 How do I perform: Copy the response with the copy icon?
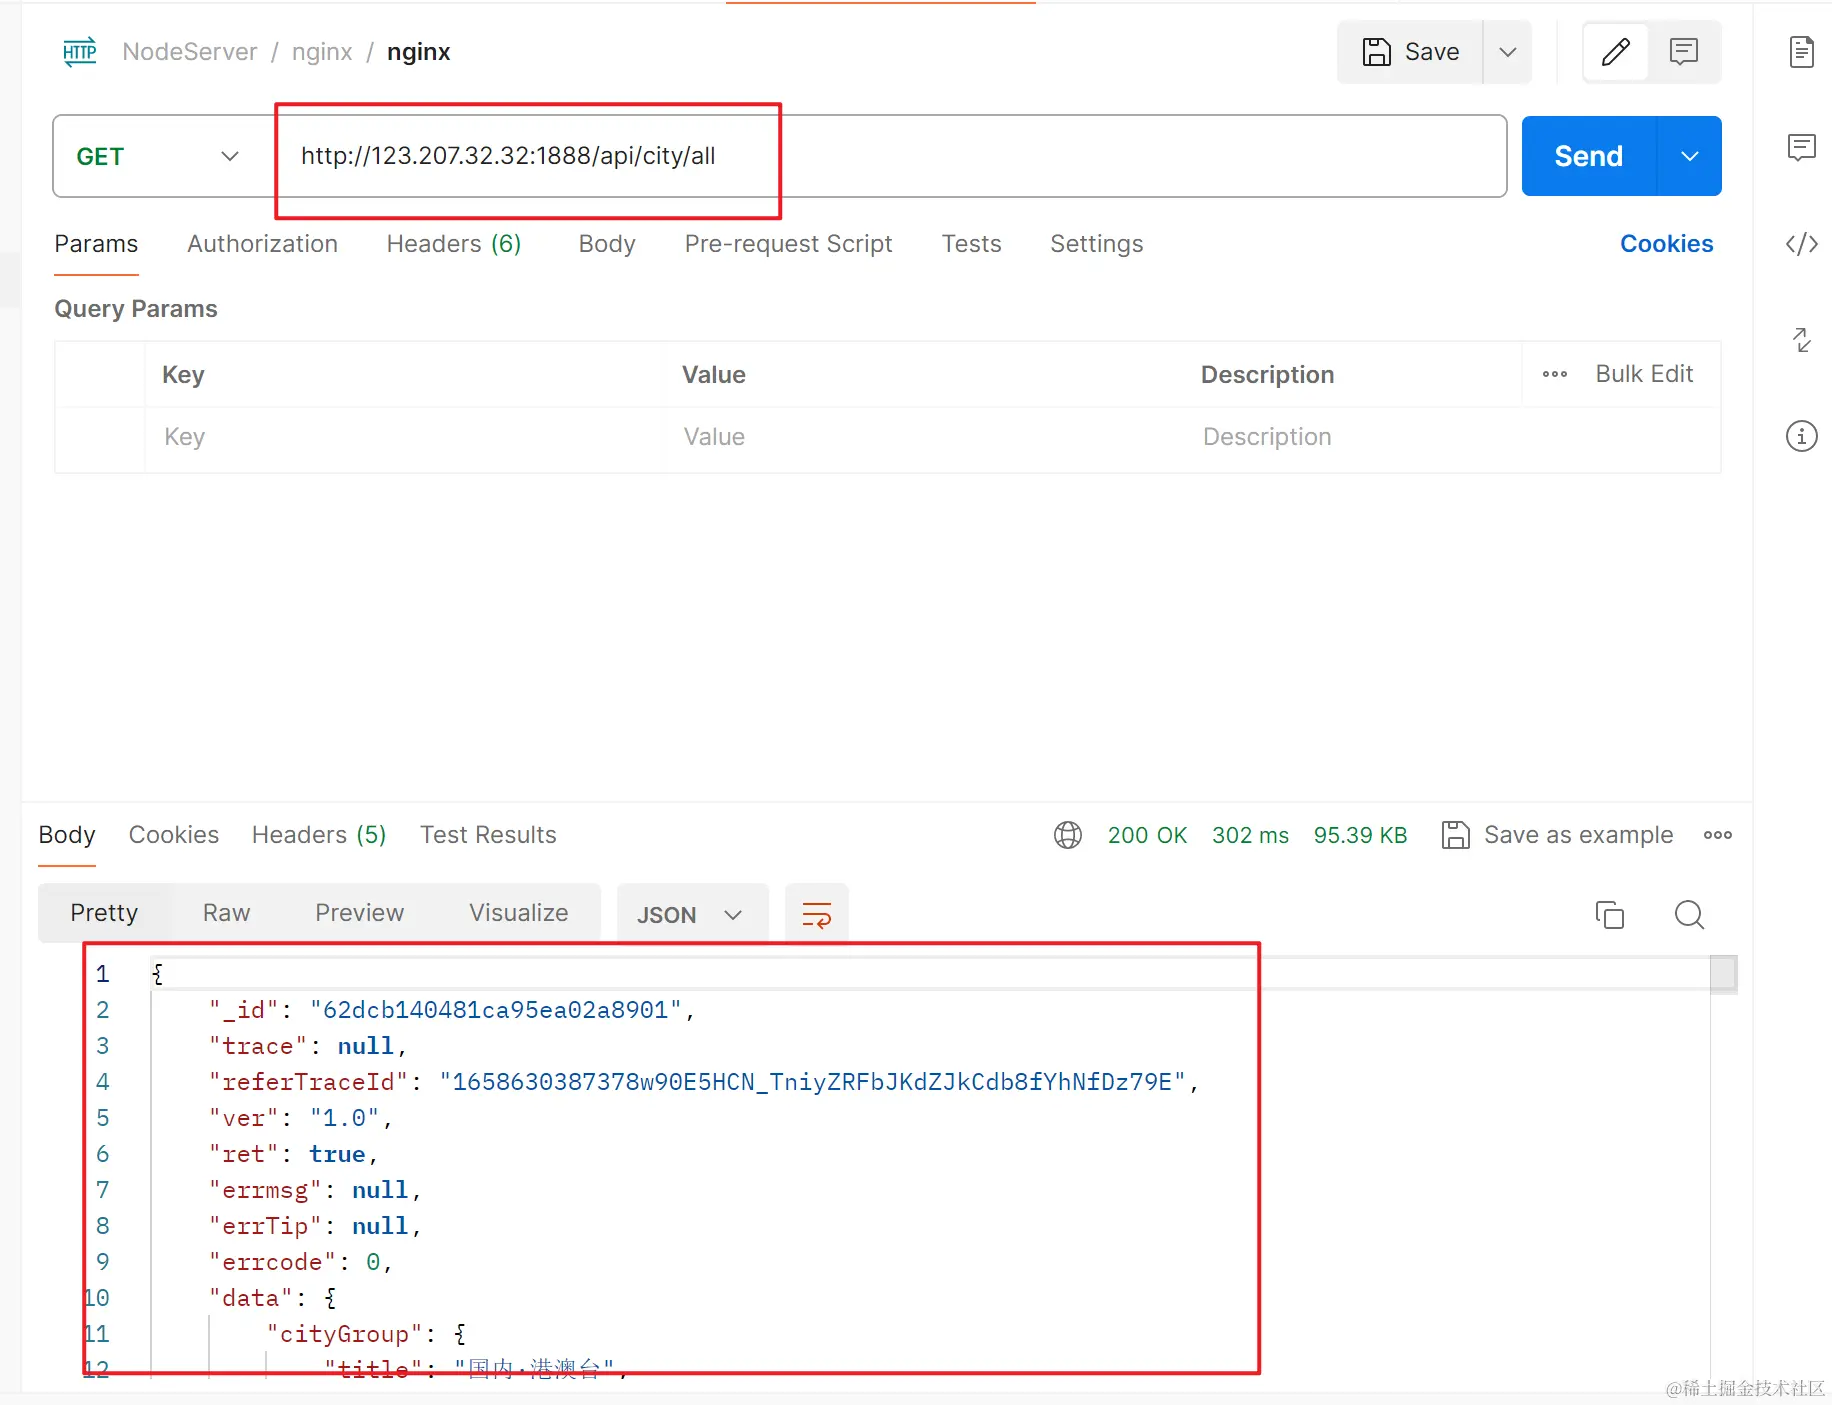pos(1610,915)
